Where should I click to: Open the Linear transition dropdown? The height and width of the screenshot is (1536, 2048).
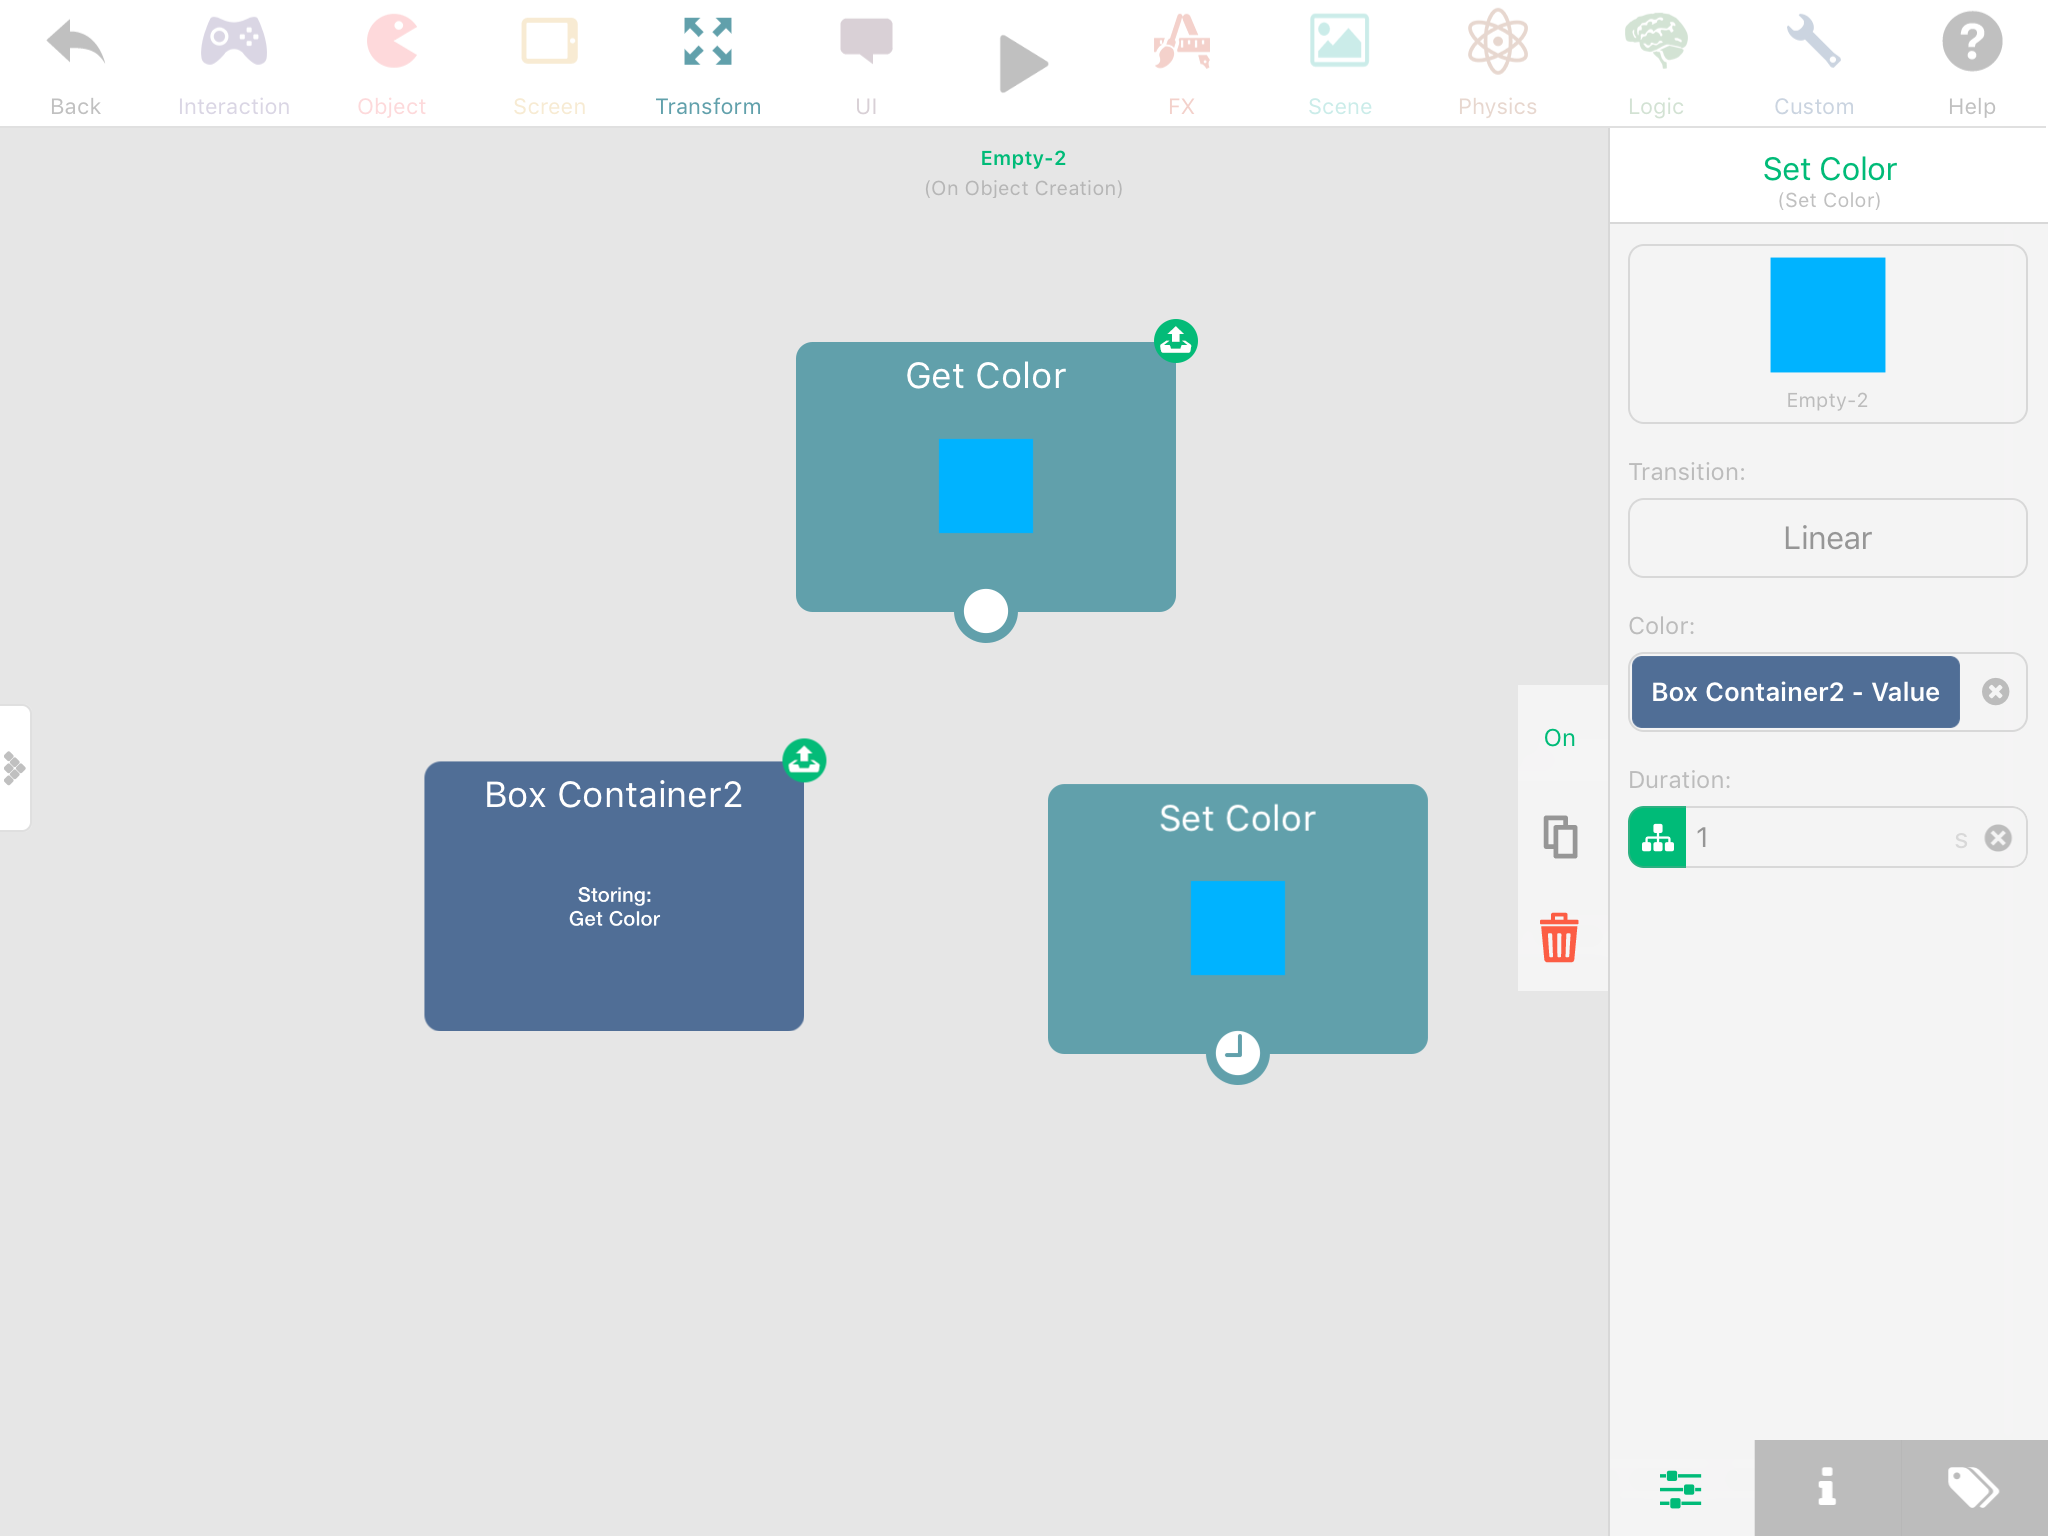coord(1827,538)
